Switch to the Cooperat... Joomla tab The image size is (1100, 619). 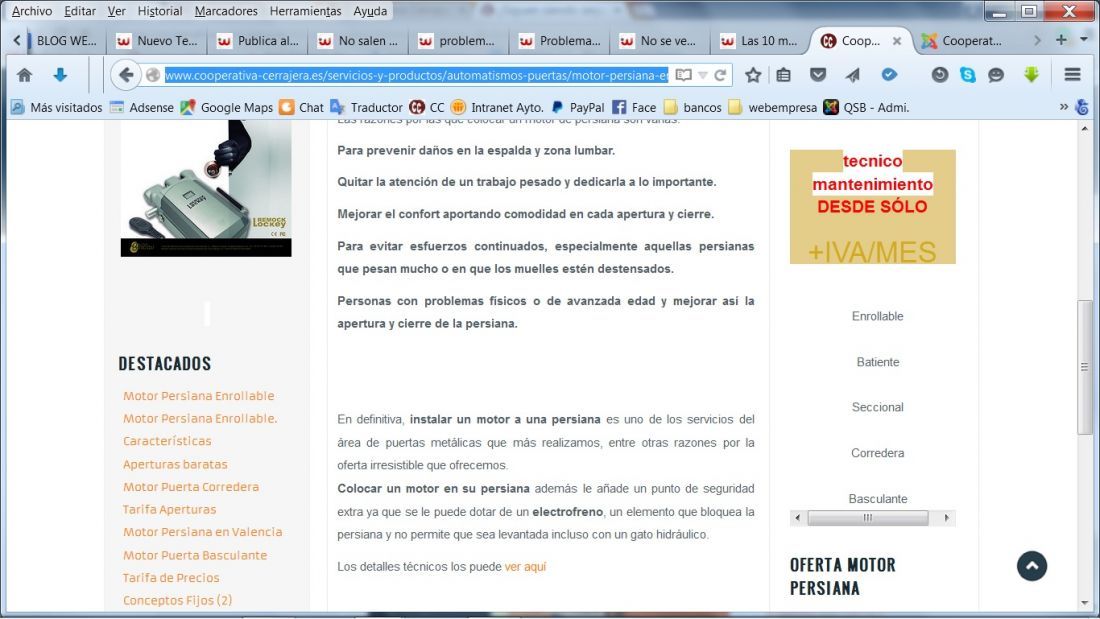pyautogui.click(x=962, y=41)
